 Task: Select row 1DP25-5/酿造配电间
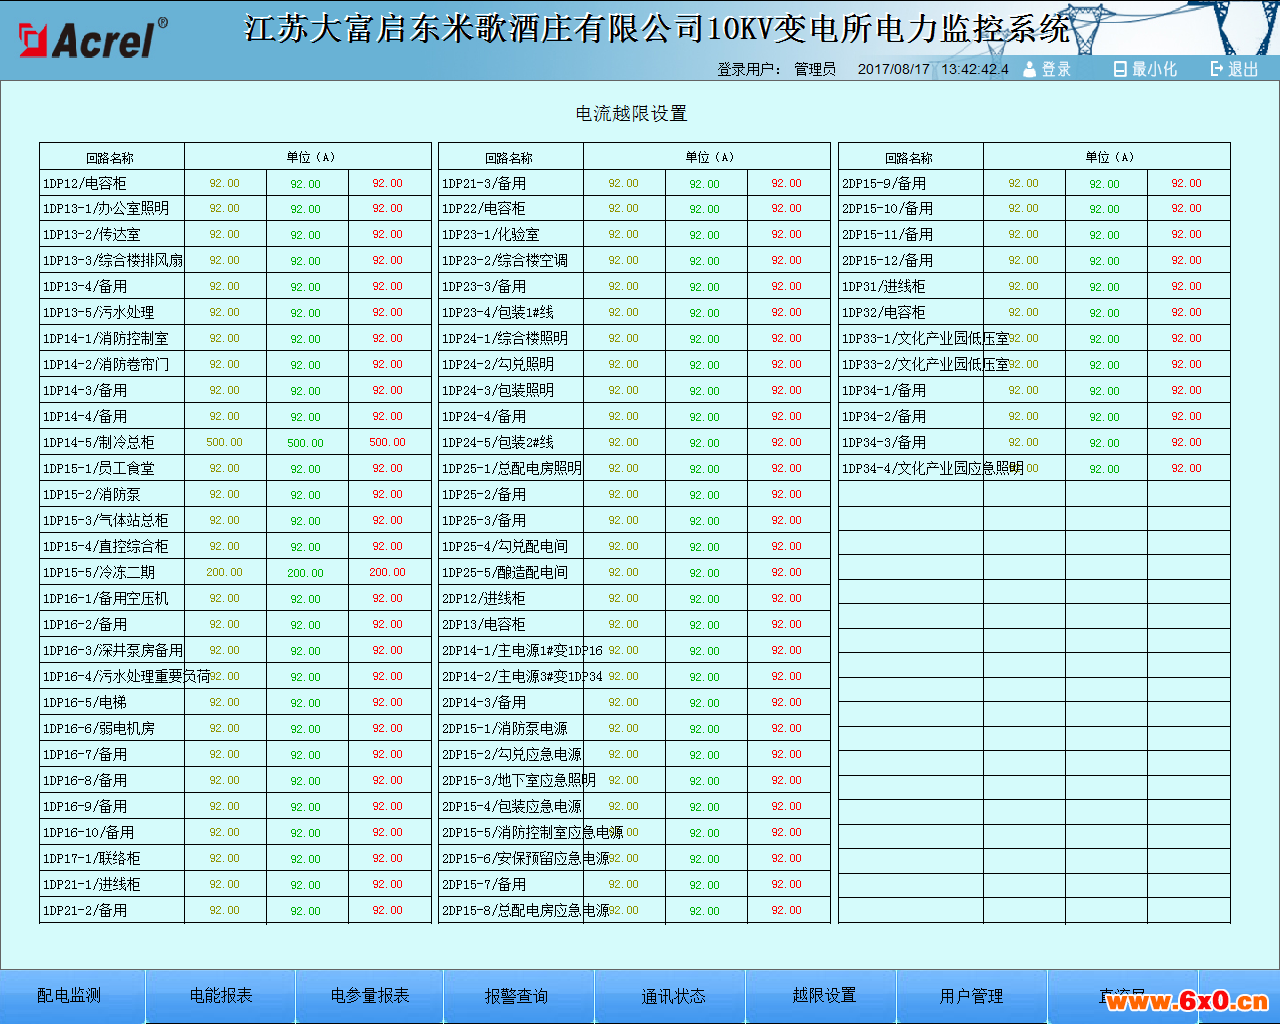pos(634,573)
